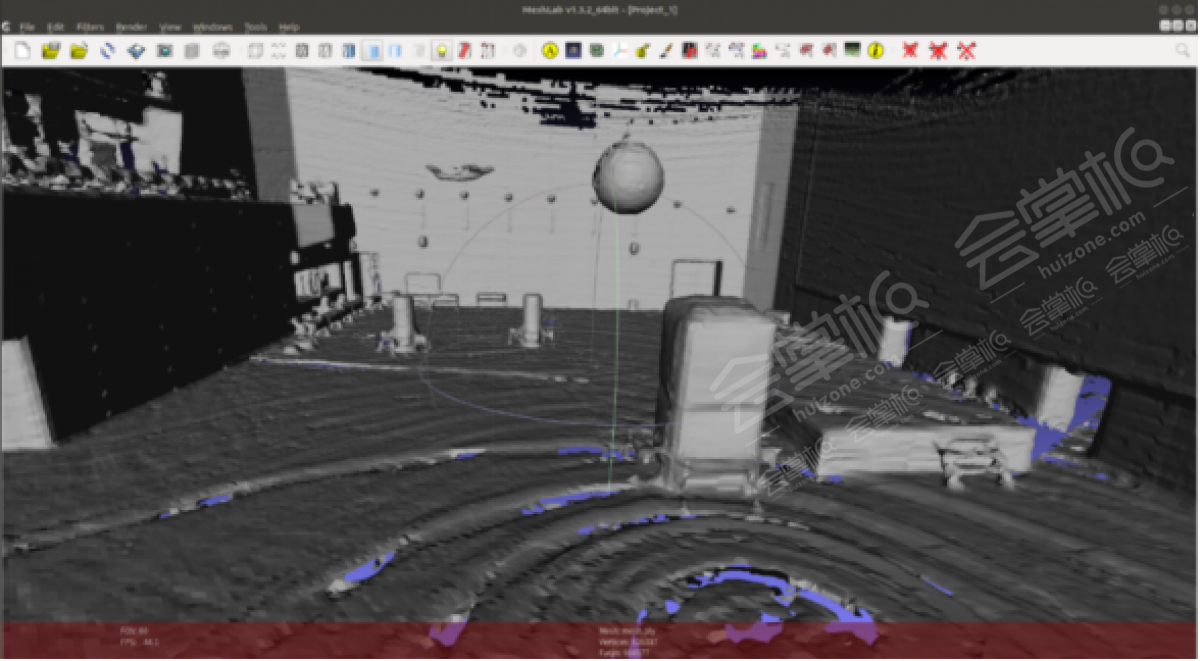Open the colorful quality mapper tool
Screen dimensions: 1200x661
[760, 50]
